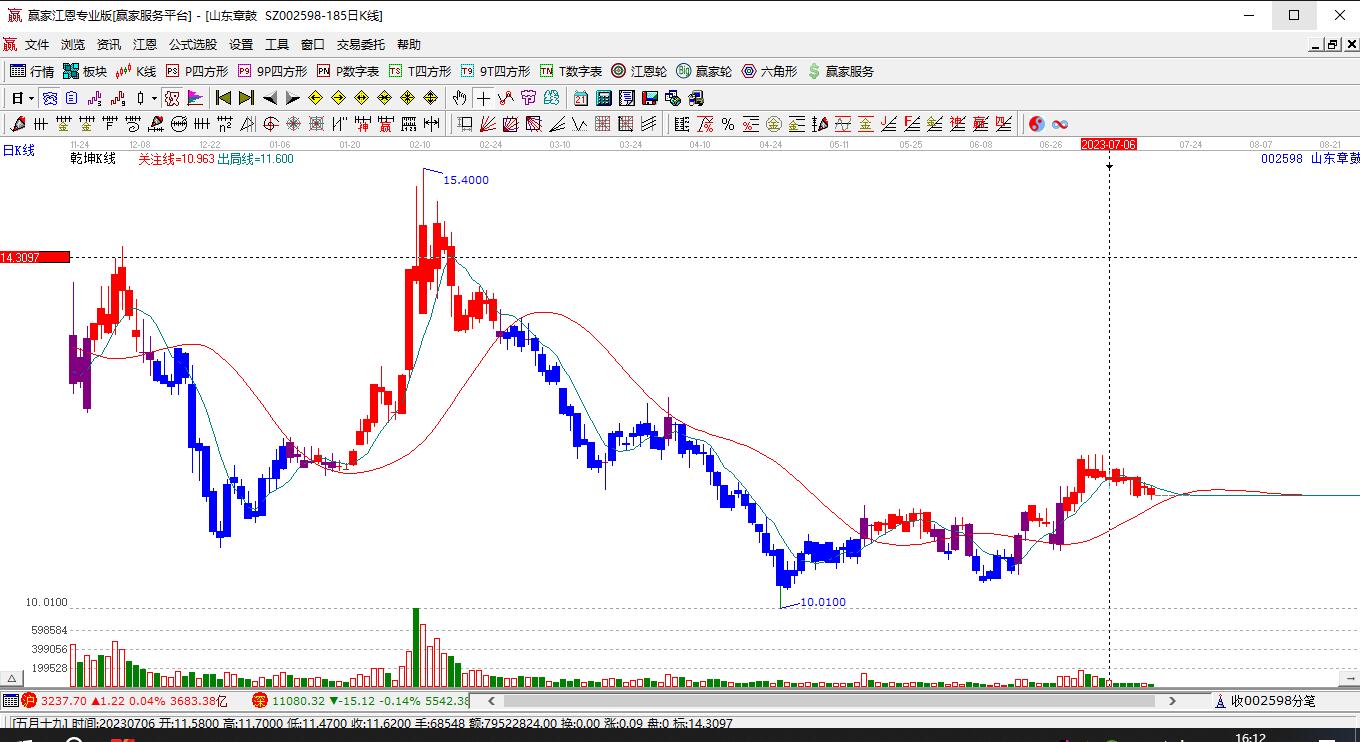1360x742 pixels.
Task: Select the pencil drawing icon
Action: point(17,124)
